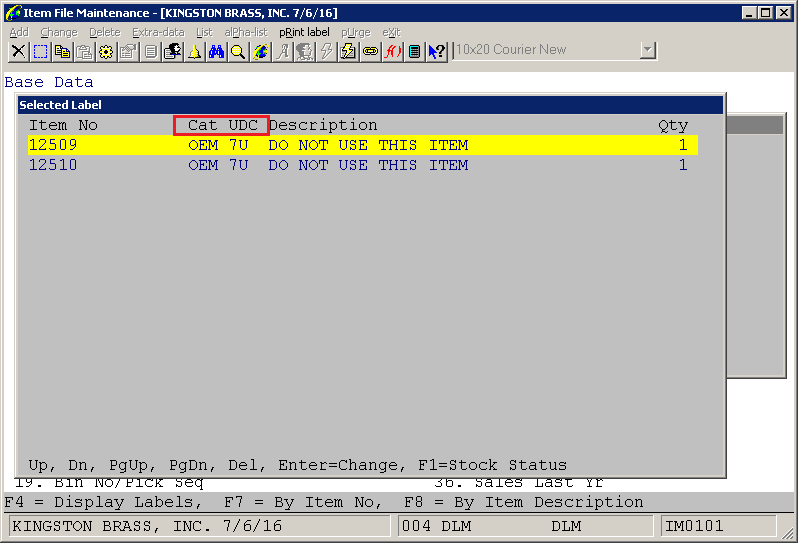This screenshot has width=798, height=543.
Task: Click the blue binoculars find icon
Action: click(216, 51)
